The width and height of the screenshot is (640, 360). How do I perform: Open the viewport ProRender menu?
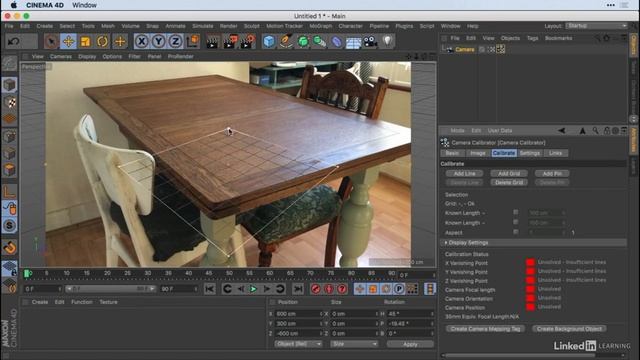[180, 57]
